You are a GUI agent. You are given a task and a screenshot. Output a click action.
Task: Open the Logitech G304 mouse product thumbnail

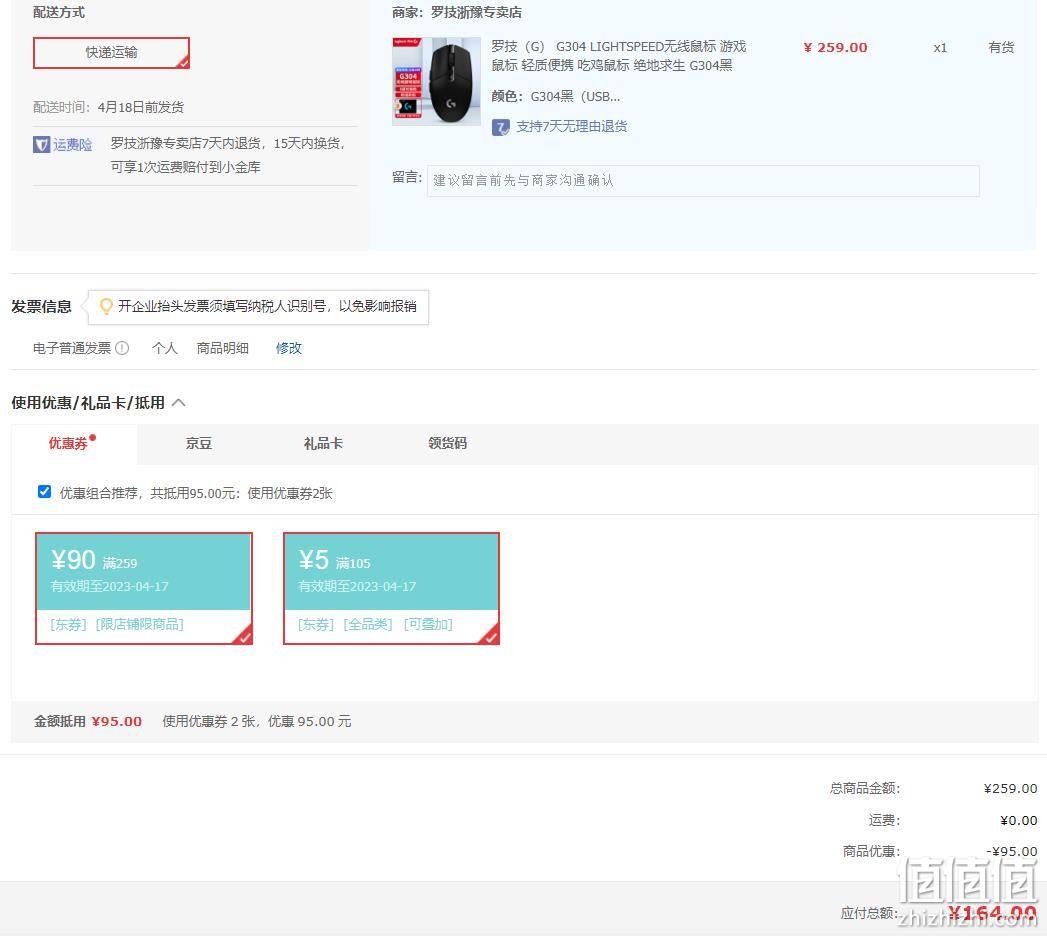click(436, 81)
